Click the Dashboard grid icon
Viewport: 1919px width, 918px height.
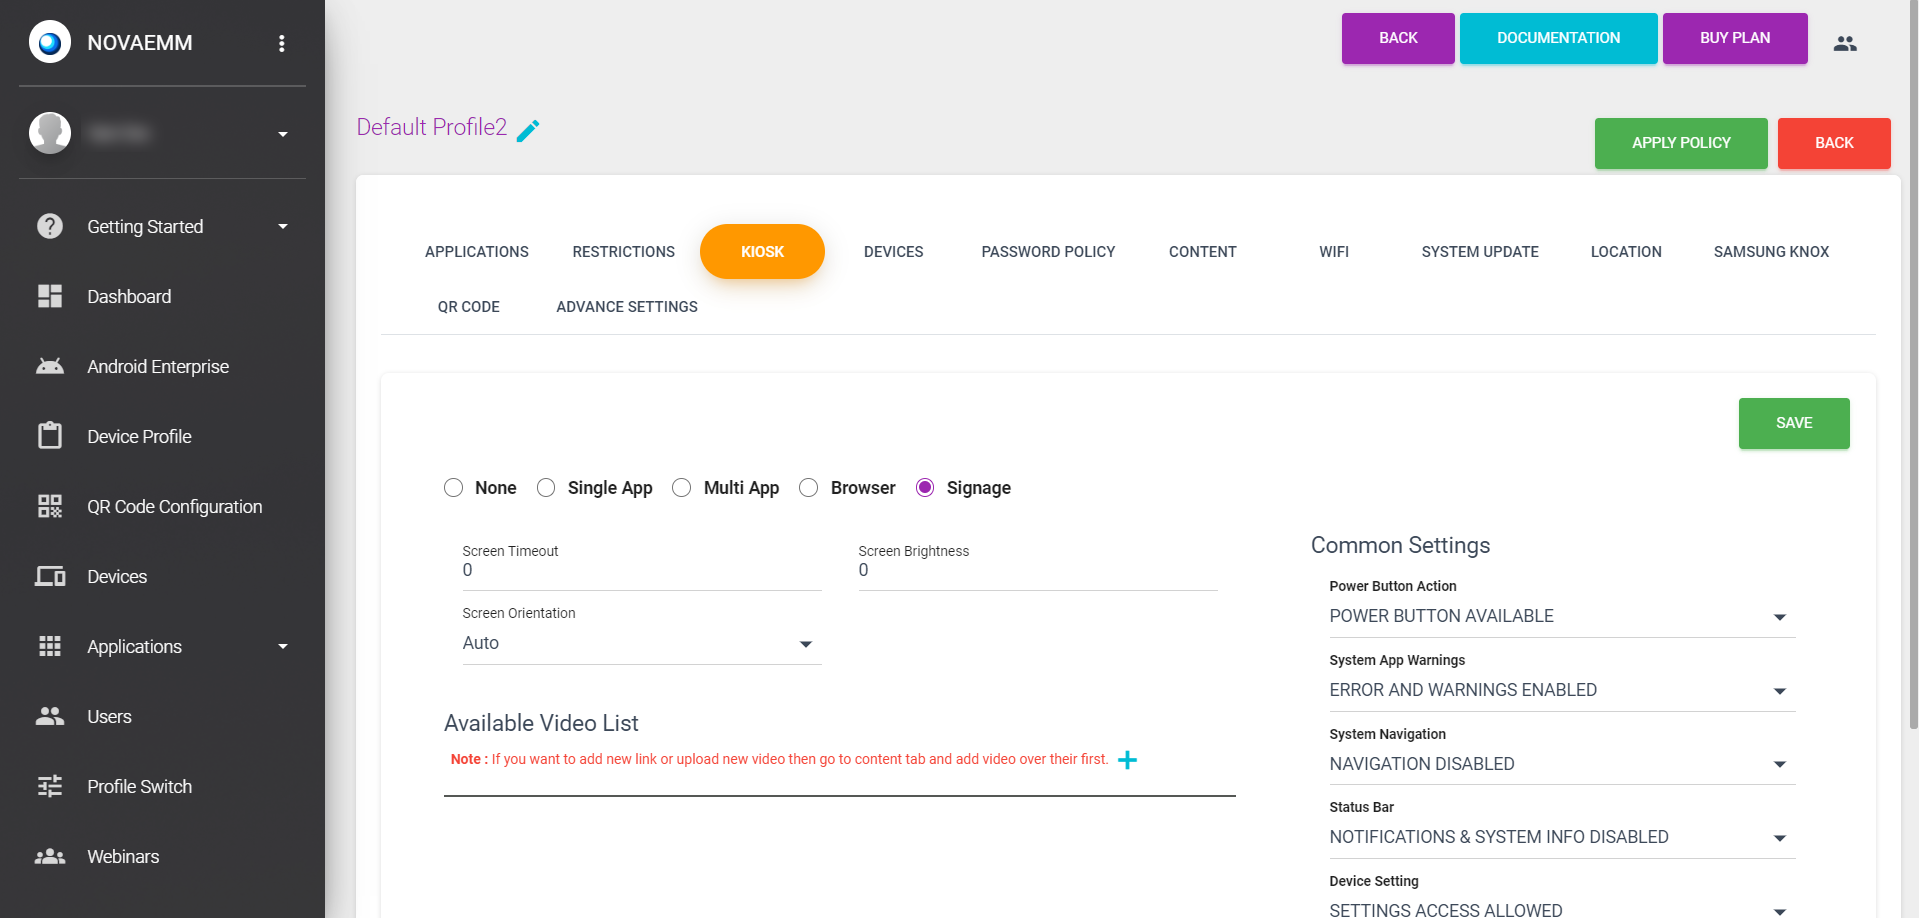pos(50,296)
